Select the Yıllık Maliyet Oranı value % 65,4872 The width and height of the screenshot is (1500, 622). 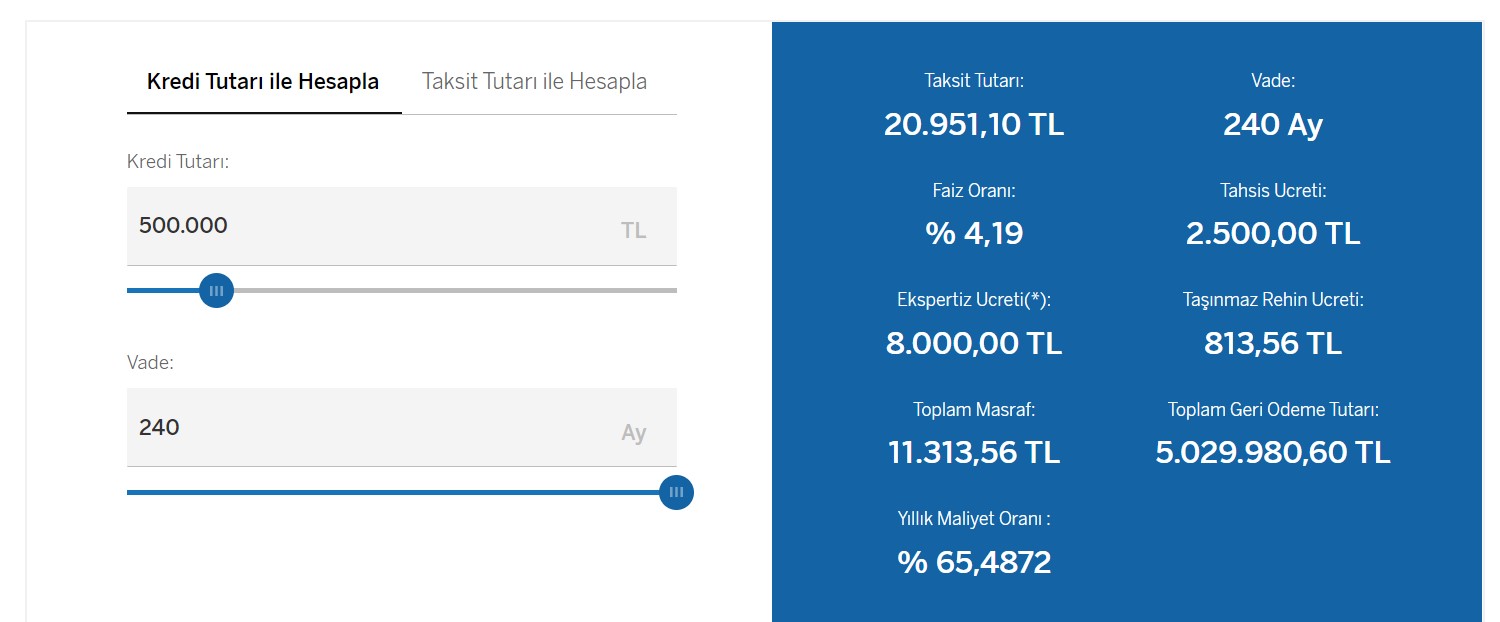point(974,562)
